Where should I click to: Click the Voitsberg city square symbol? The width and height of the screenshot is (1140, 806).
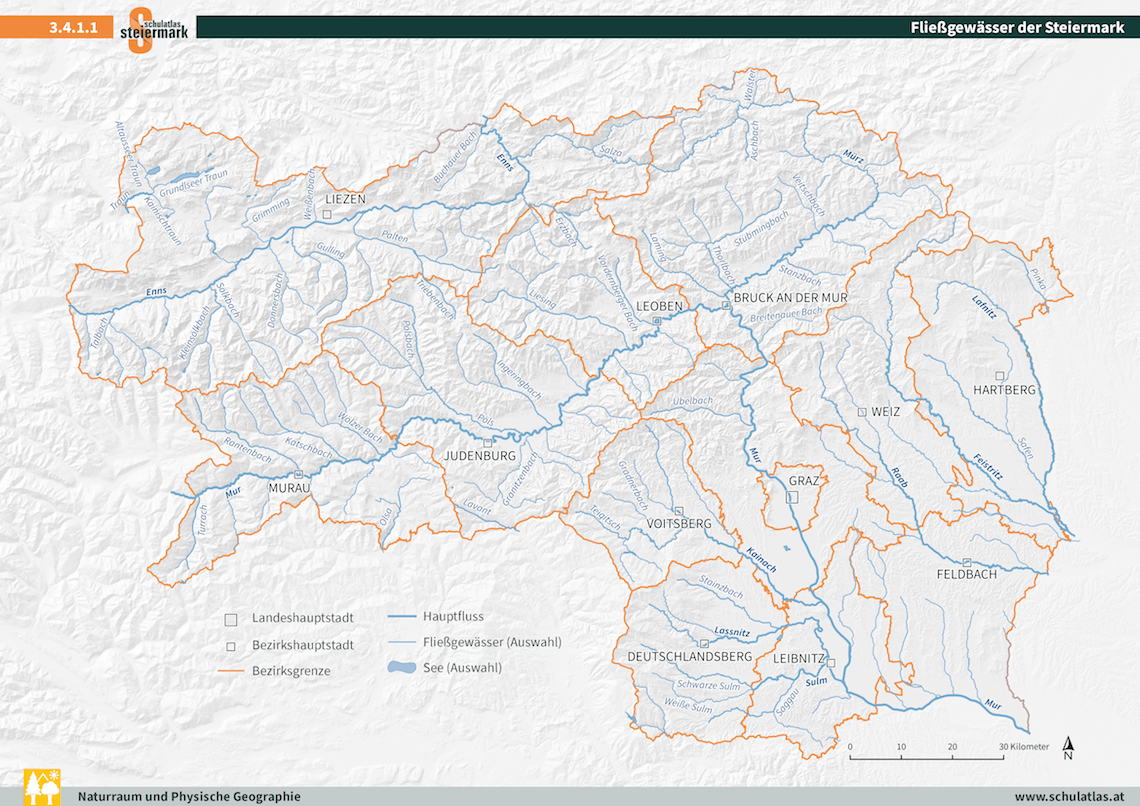pos(678,510)
